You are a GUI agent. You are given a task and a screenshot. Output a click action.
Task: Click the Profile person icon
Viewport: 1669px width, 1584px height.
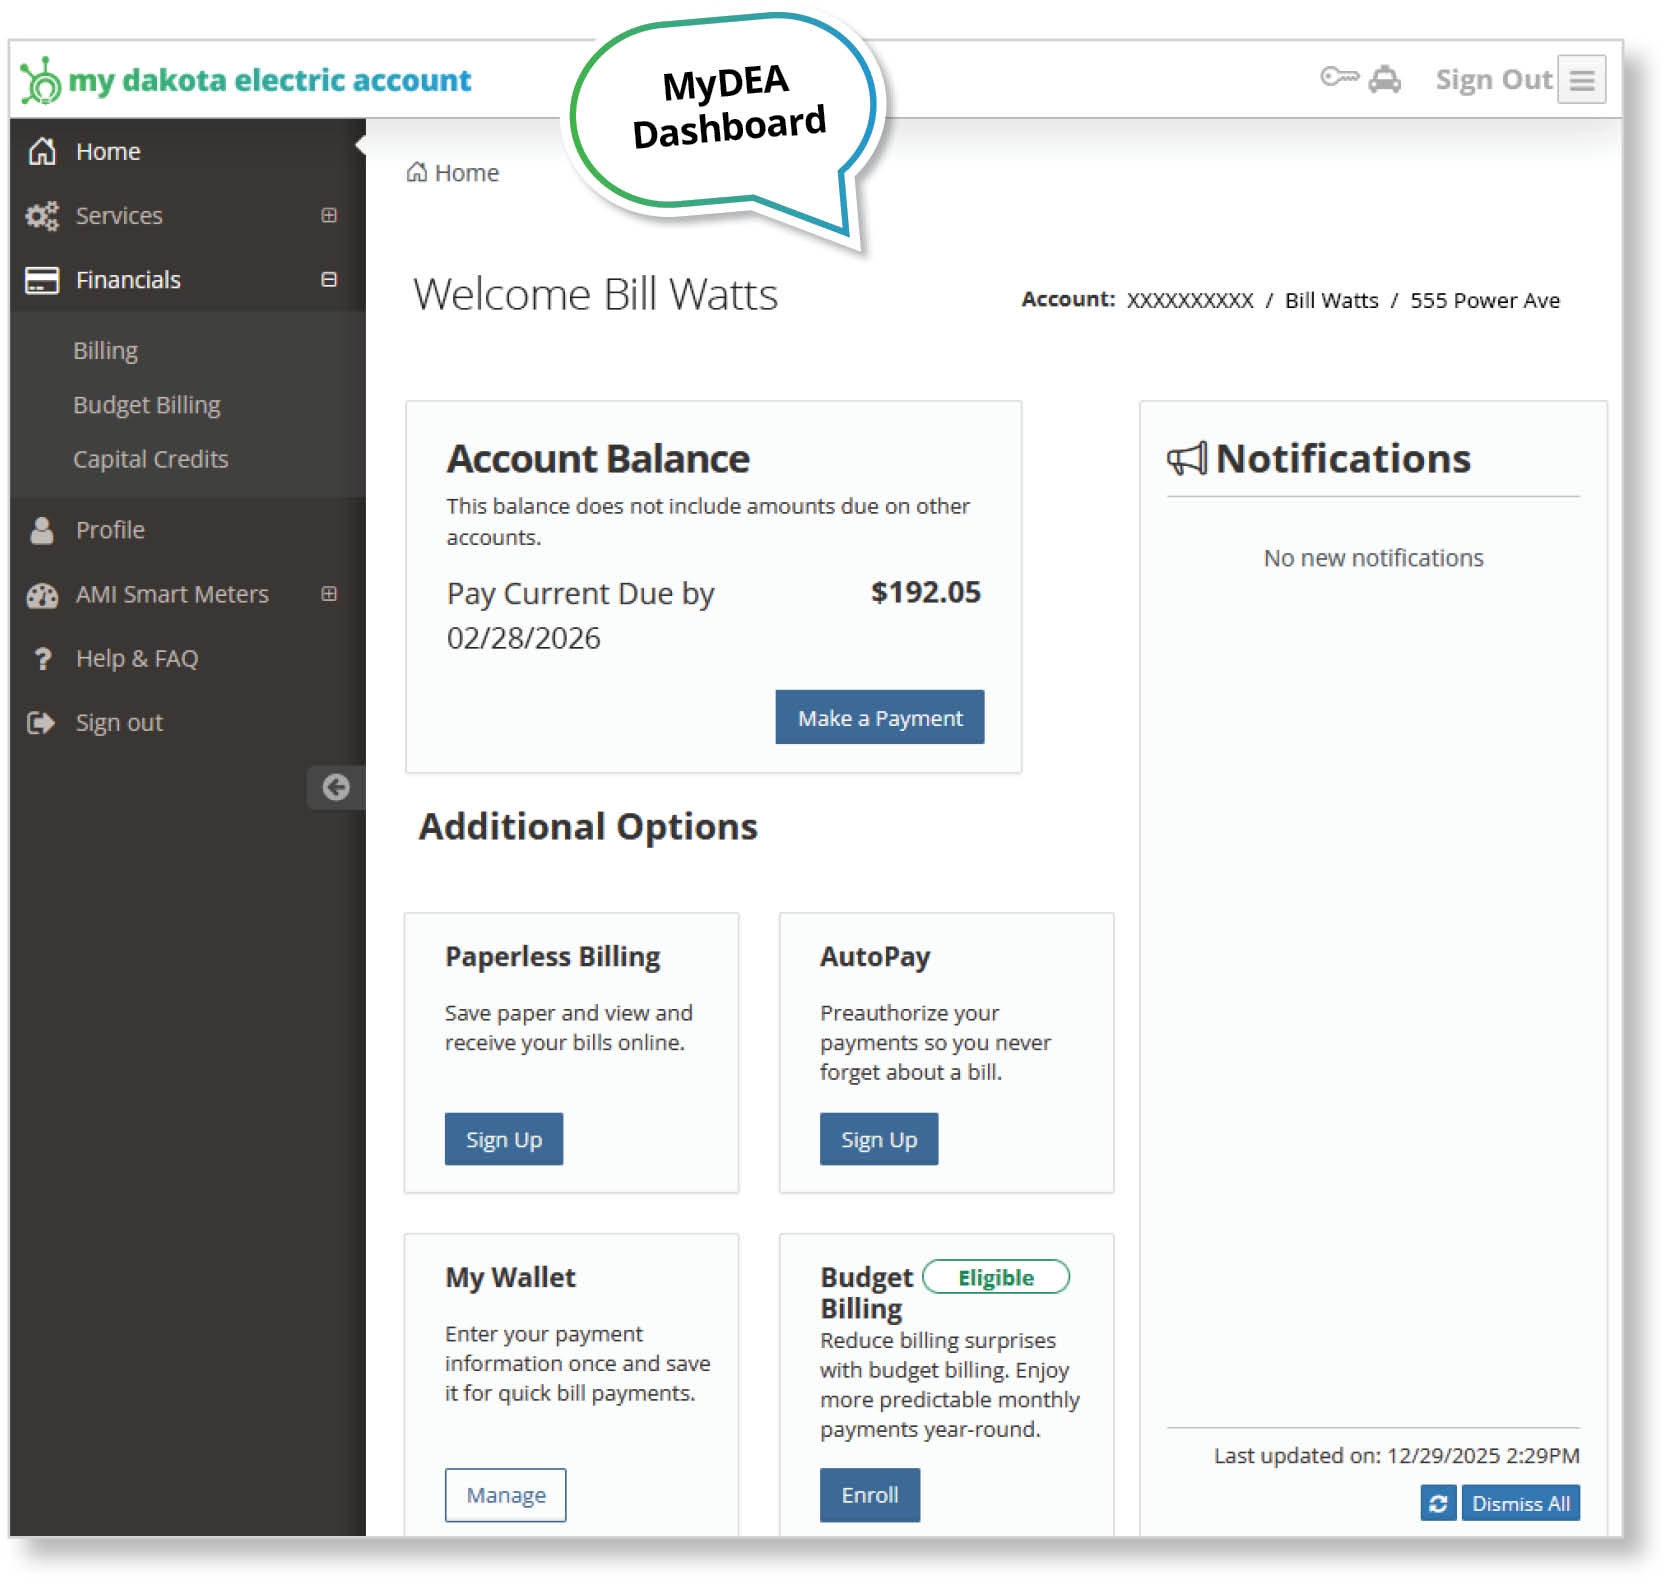(42, 530)
